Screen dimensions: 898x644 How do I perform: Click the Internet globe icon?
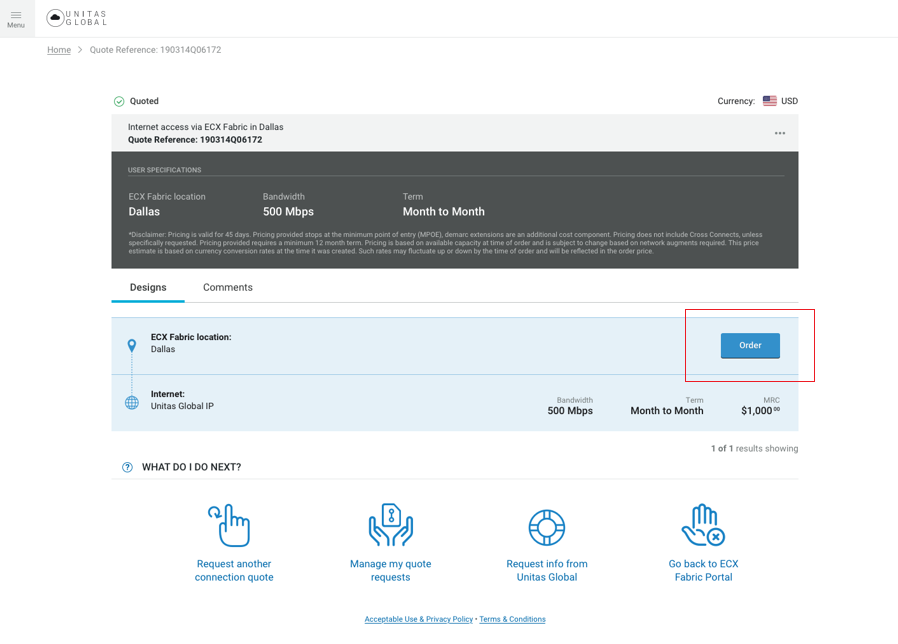[x=132, y=402]
